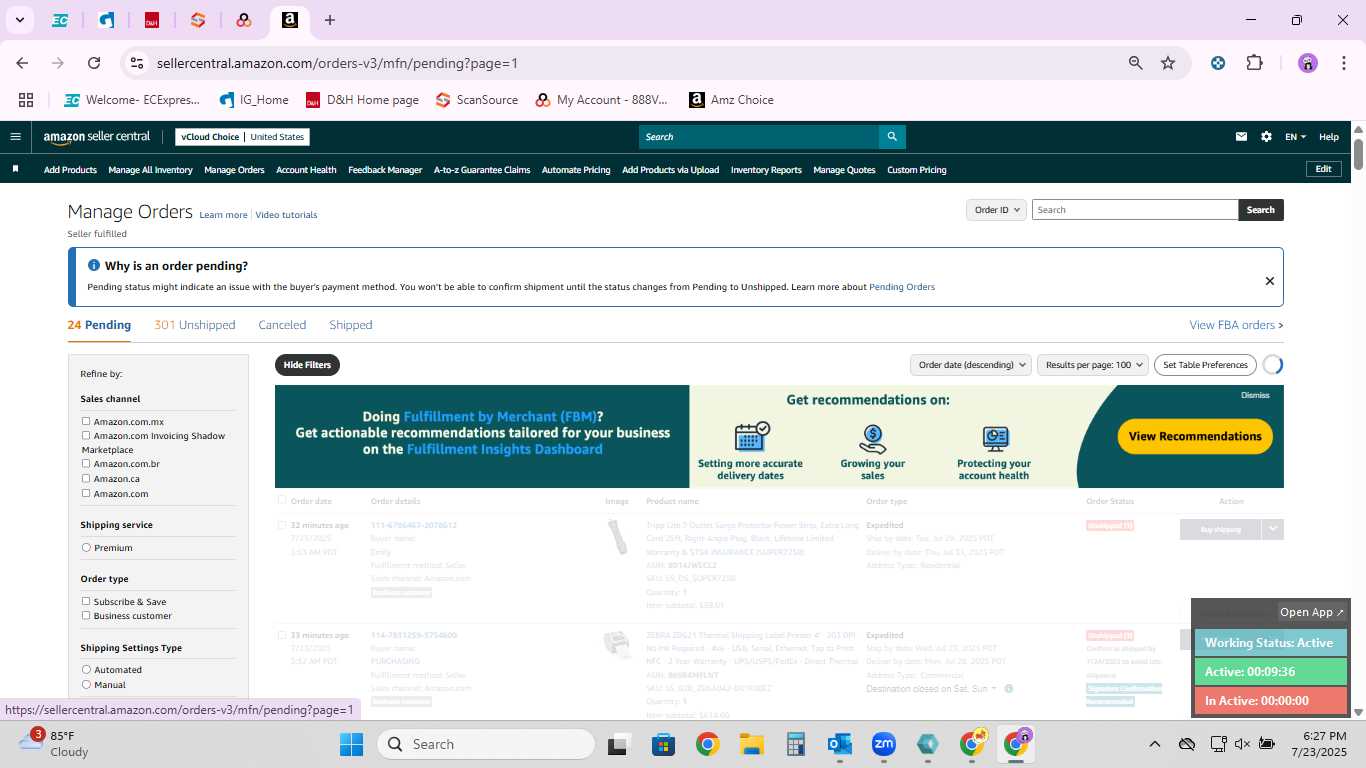
Task: Click the page vertical scrollbar thumb
Action: 1359,152
